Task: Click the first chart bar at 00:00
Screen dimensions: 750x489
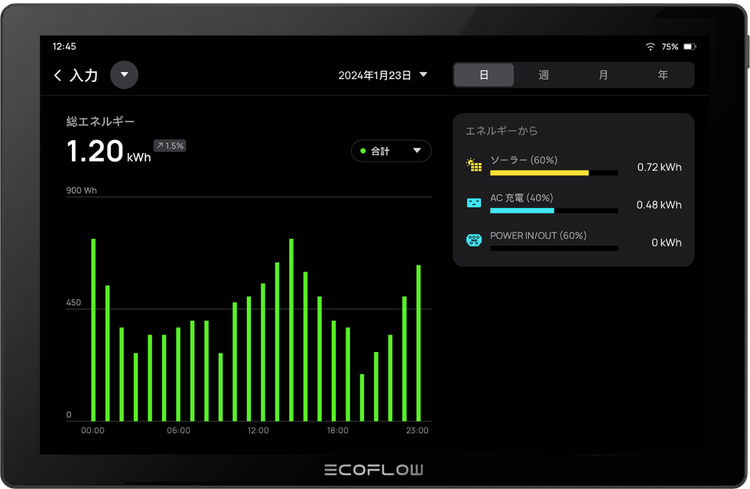Action: (x=93, y=329)
